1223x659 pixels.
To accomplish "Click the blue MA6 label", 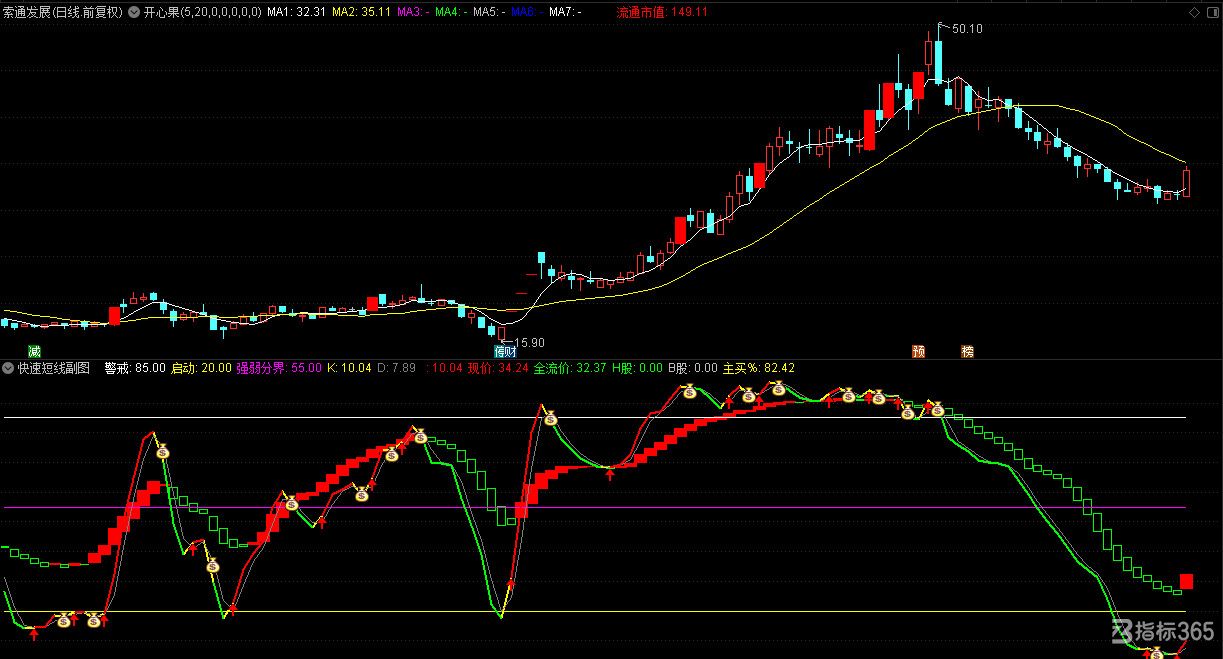I will pyautogui.click(x=527, y=12).
